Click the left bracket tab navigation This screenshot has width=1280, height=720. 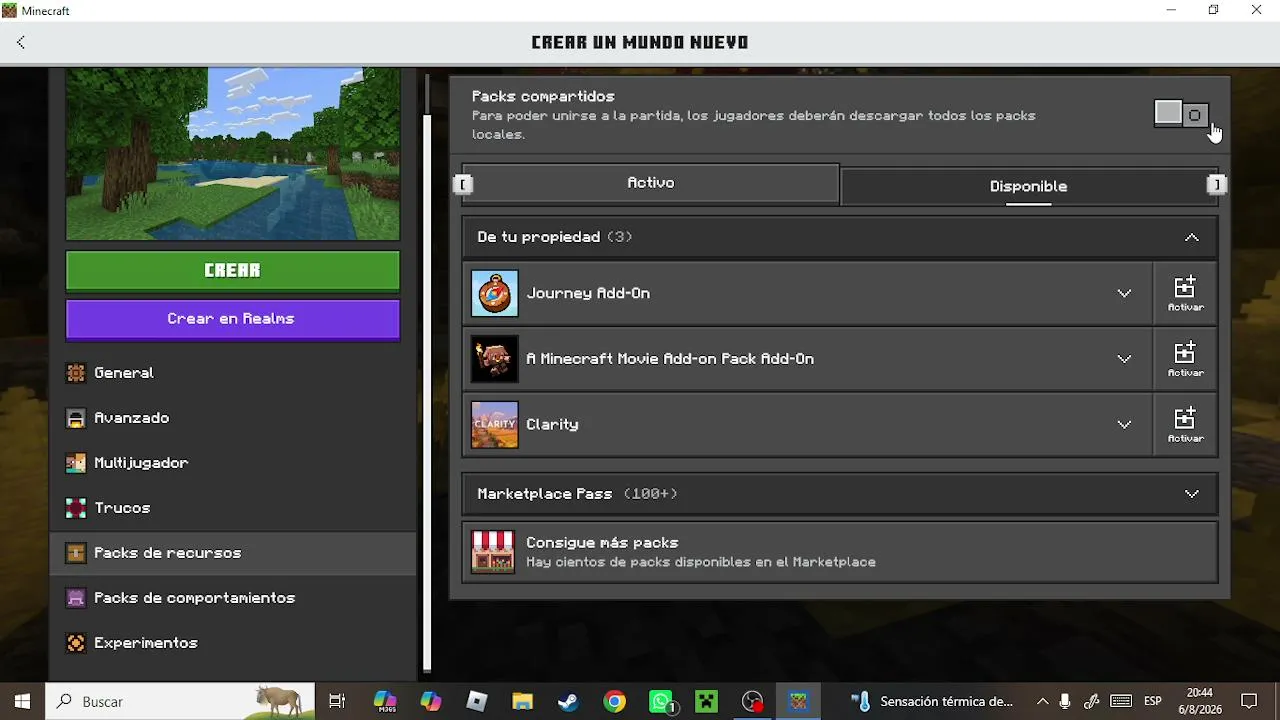pyautogui.click(x=462, y=184)
